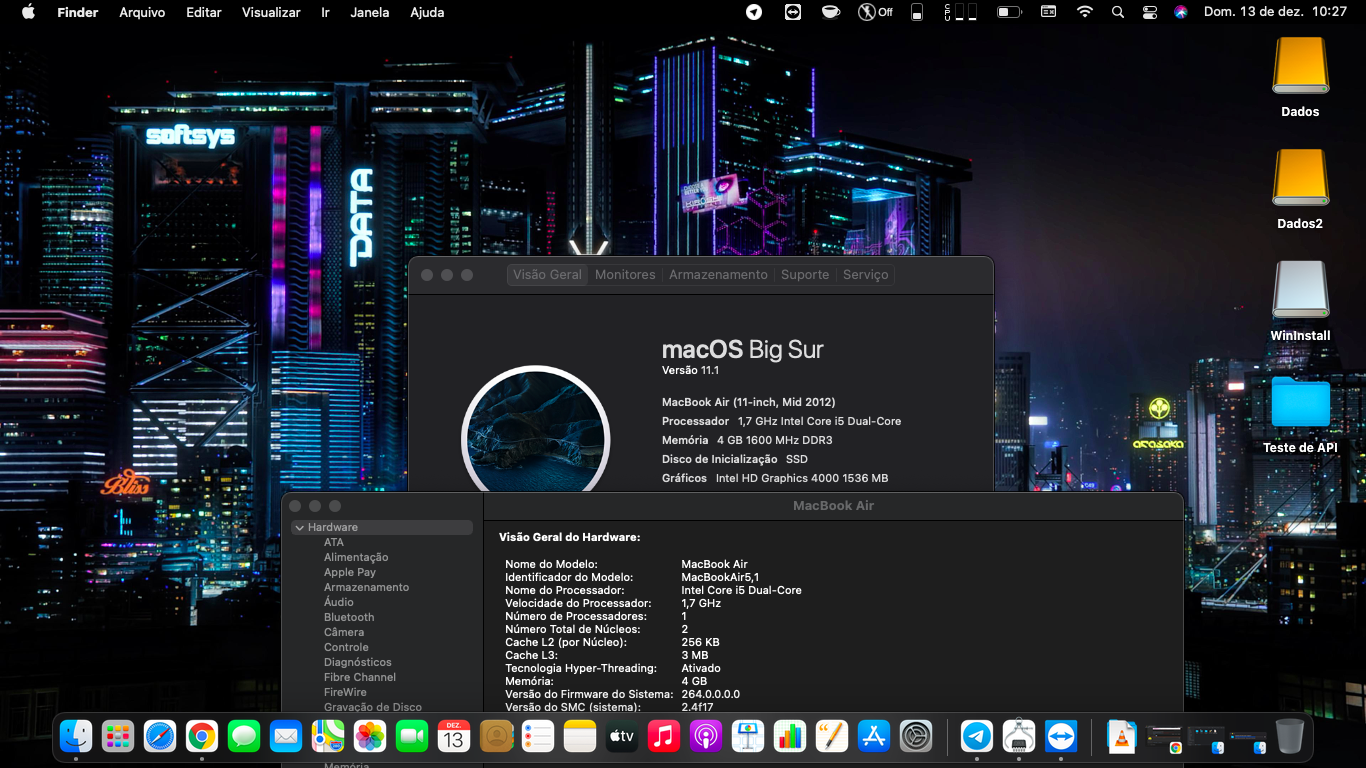Viewport: 1366px width, 768px height.
Task: Open the coffee cup menu bar icon
Action: pyautogui.click(x=830, y=12)
